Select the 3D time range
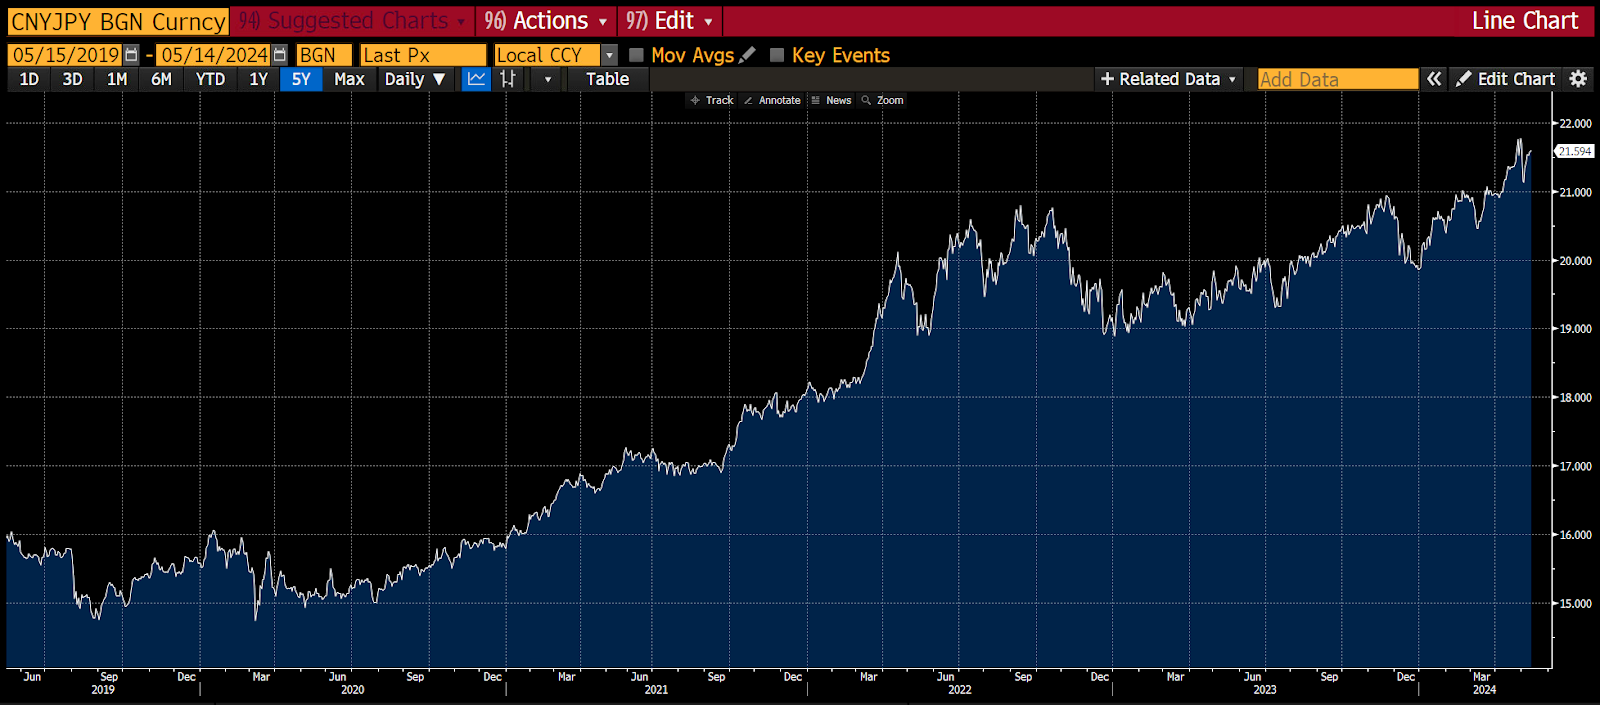 (x=72, y=79)
